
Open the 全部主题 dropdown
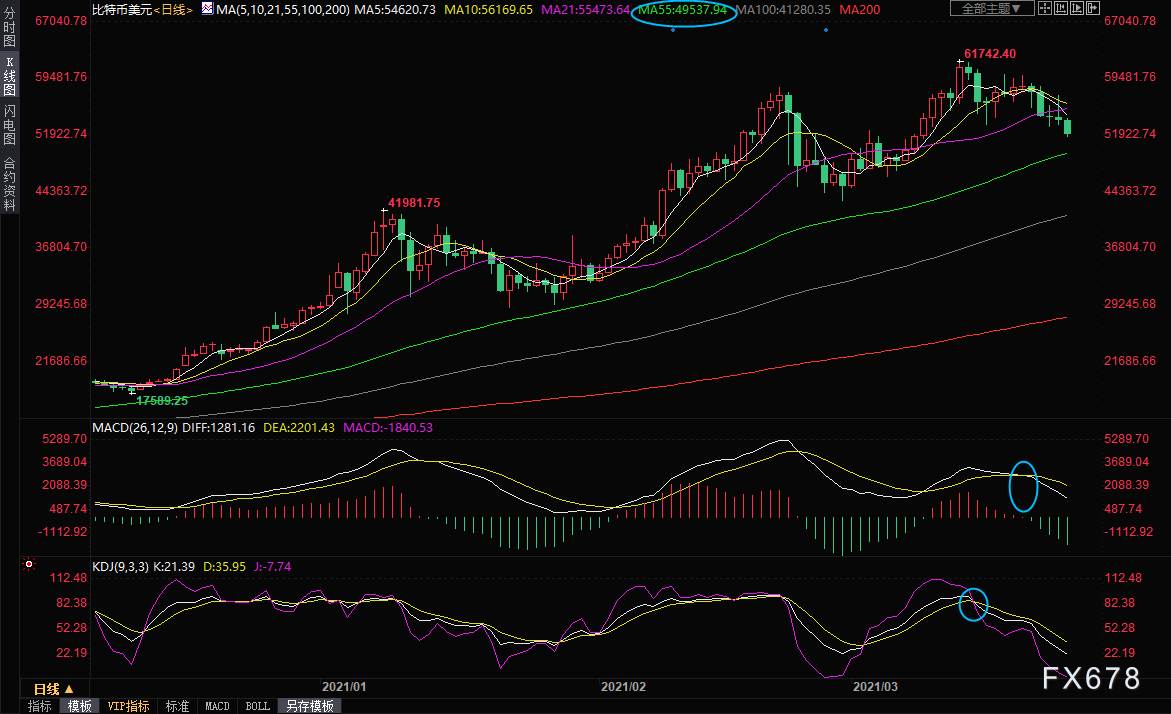991,9
